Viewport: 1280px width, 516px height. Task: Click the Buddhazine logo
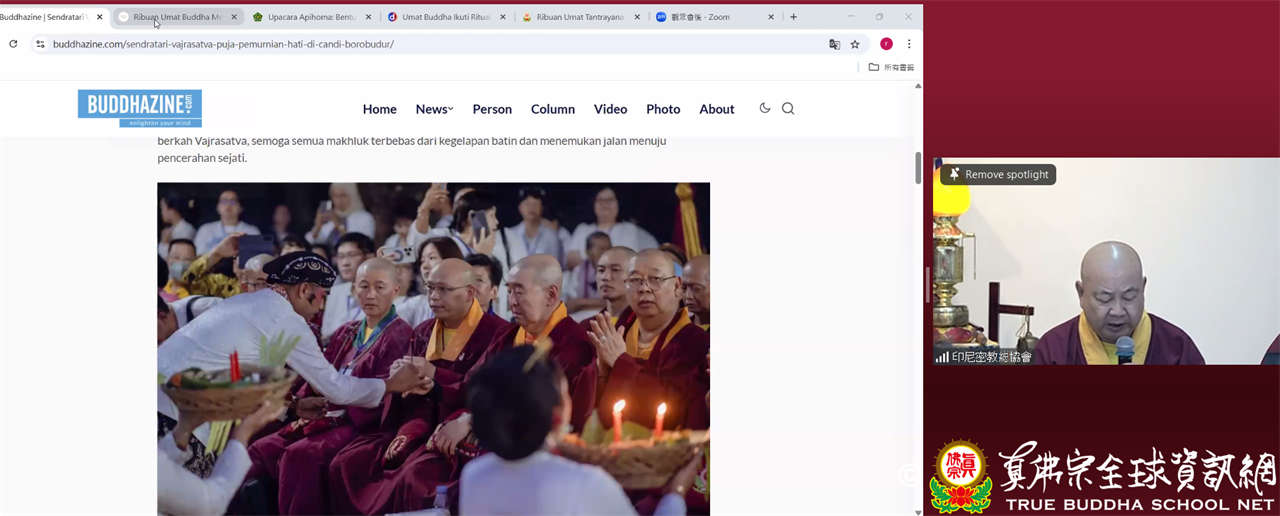(140, 108)
